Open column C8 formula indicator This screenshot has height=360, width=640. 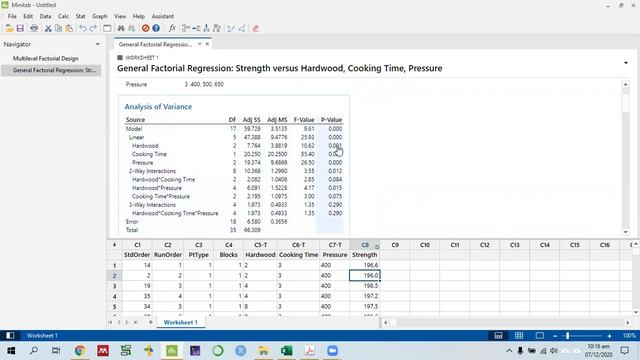pos(377,246)
